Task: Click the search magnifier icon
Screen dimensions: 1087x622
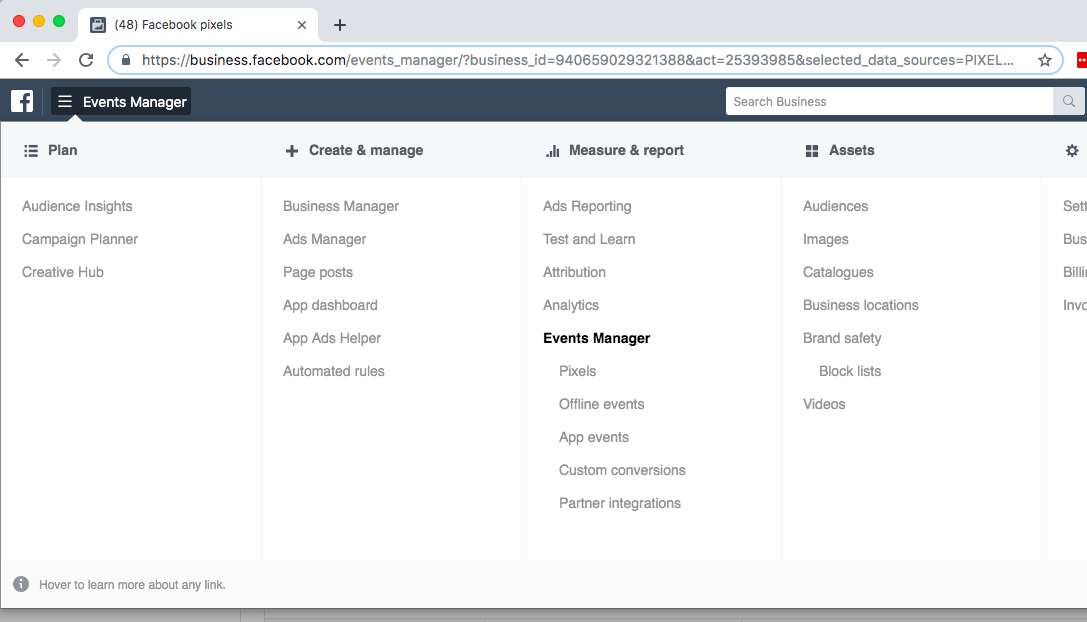Action: (1069, 101)
